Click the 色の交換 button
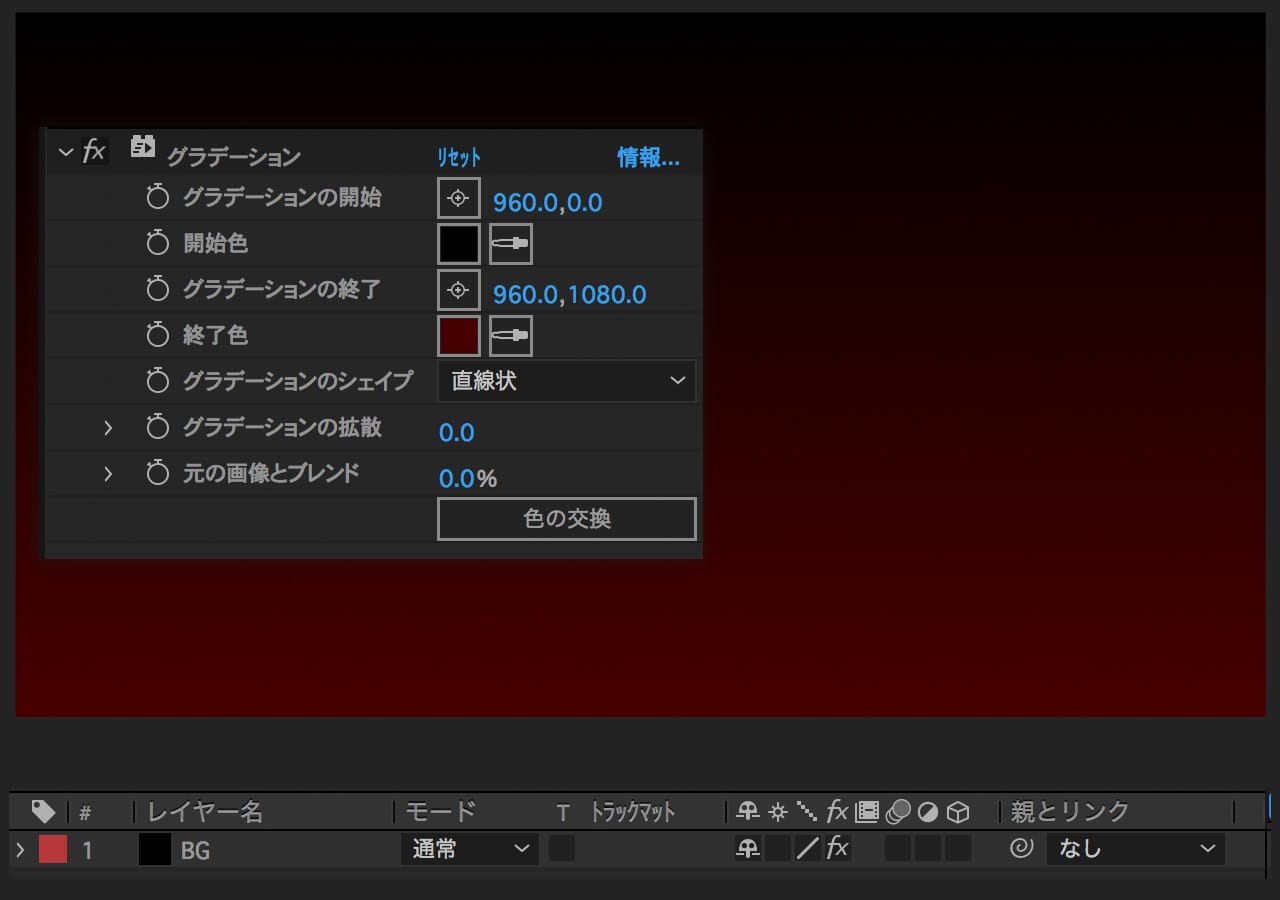 (566, 519)
